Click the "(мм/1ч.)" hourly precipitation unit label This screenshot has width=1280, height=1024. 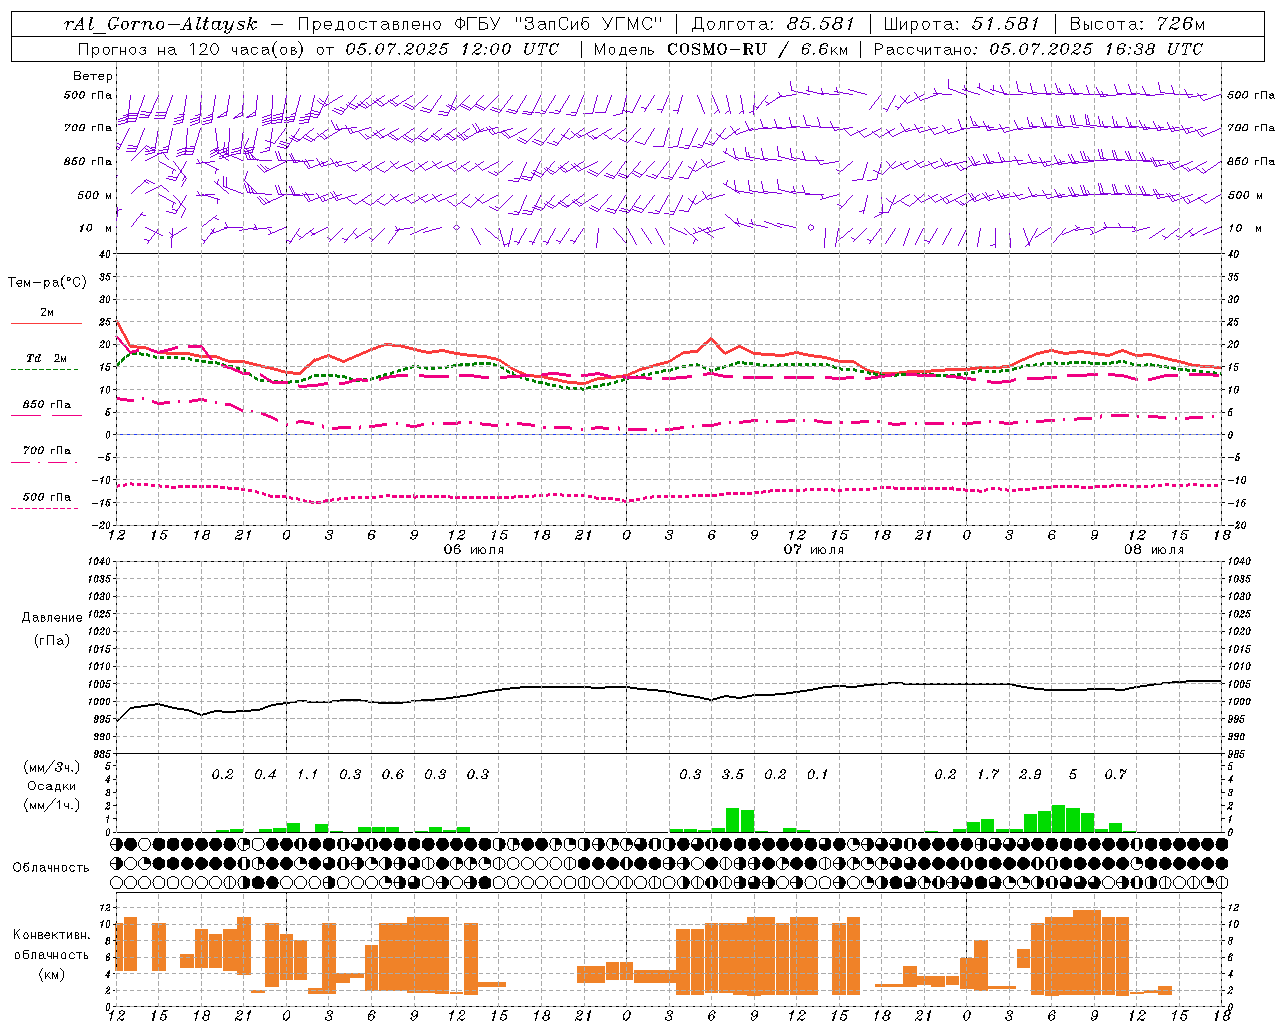[52, 805]
